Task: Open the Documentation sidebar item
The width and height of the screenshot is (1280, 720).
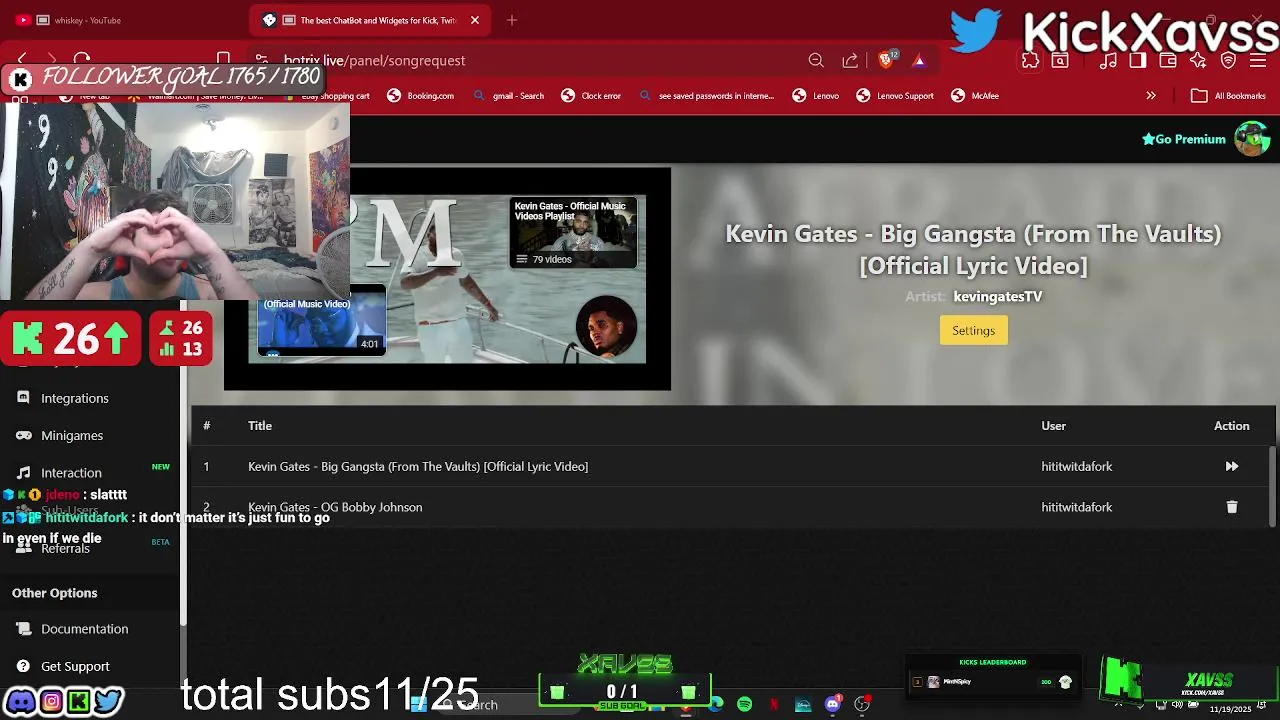Action: point(72,629)
